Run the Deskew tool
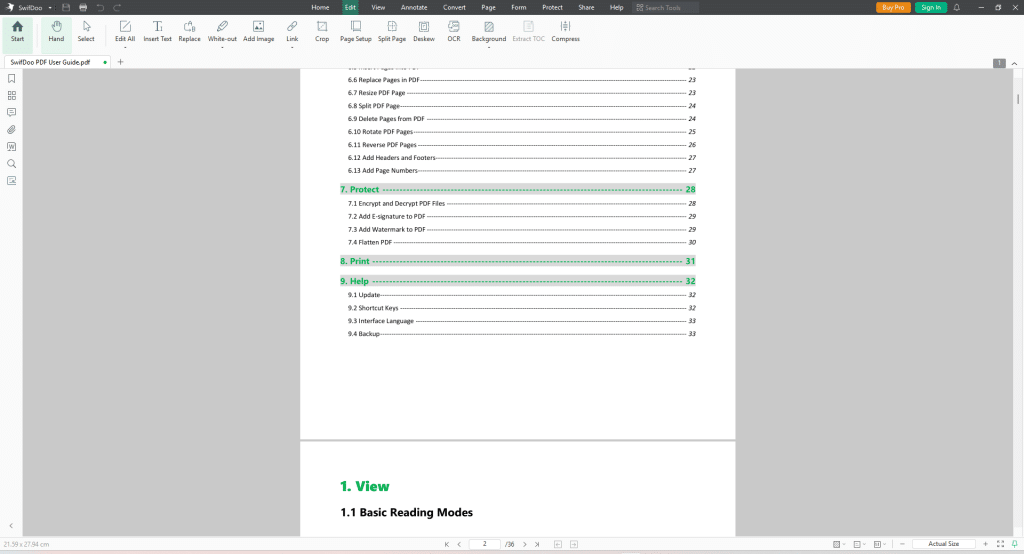This screenshot has width=1024, height=554. coord(424,31)
